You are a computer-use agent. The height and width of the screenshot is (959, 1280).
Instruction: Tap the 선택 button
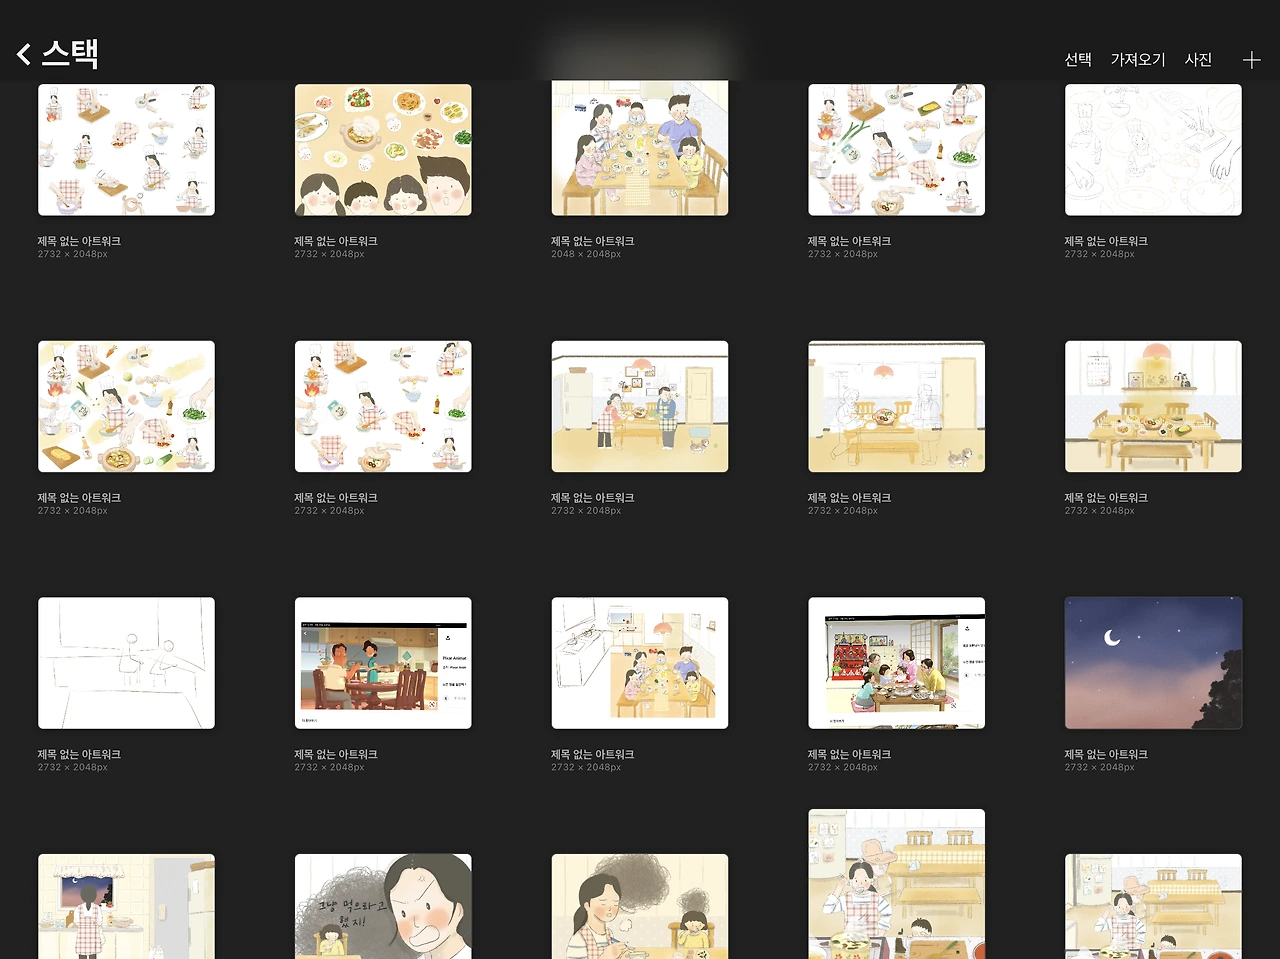(1078, 60)
